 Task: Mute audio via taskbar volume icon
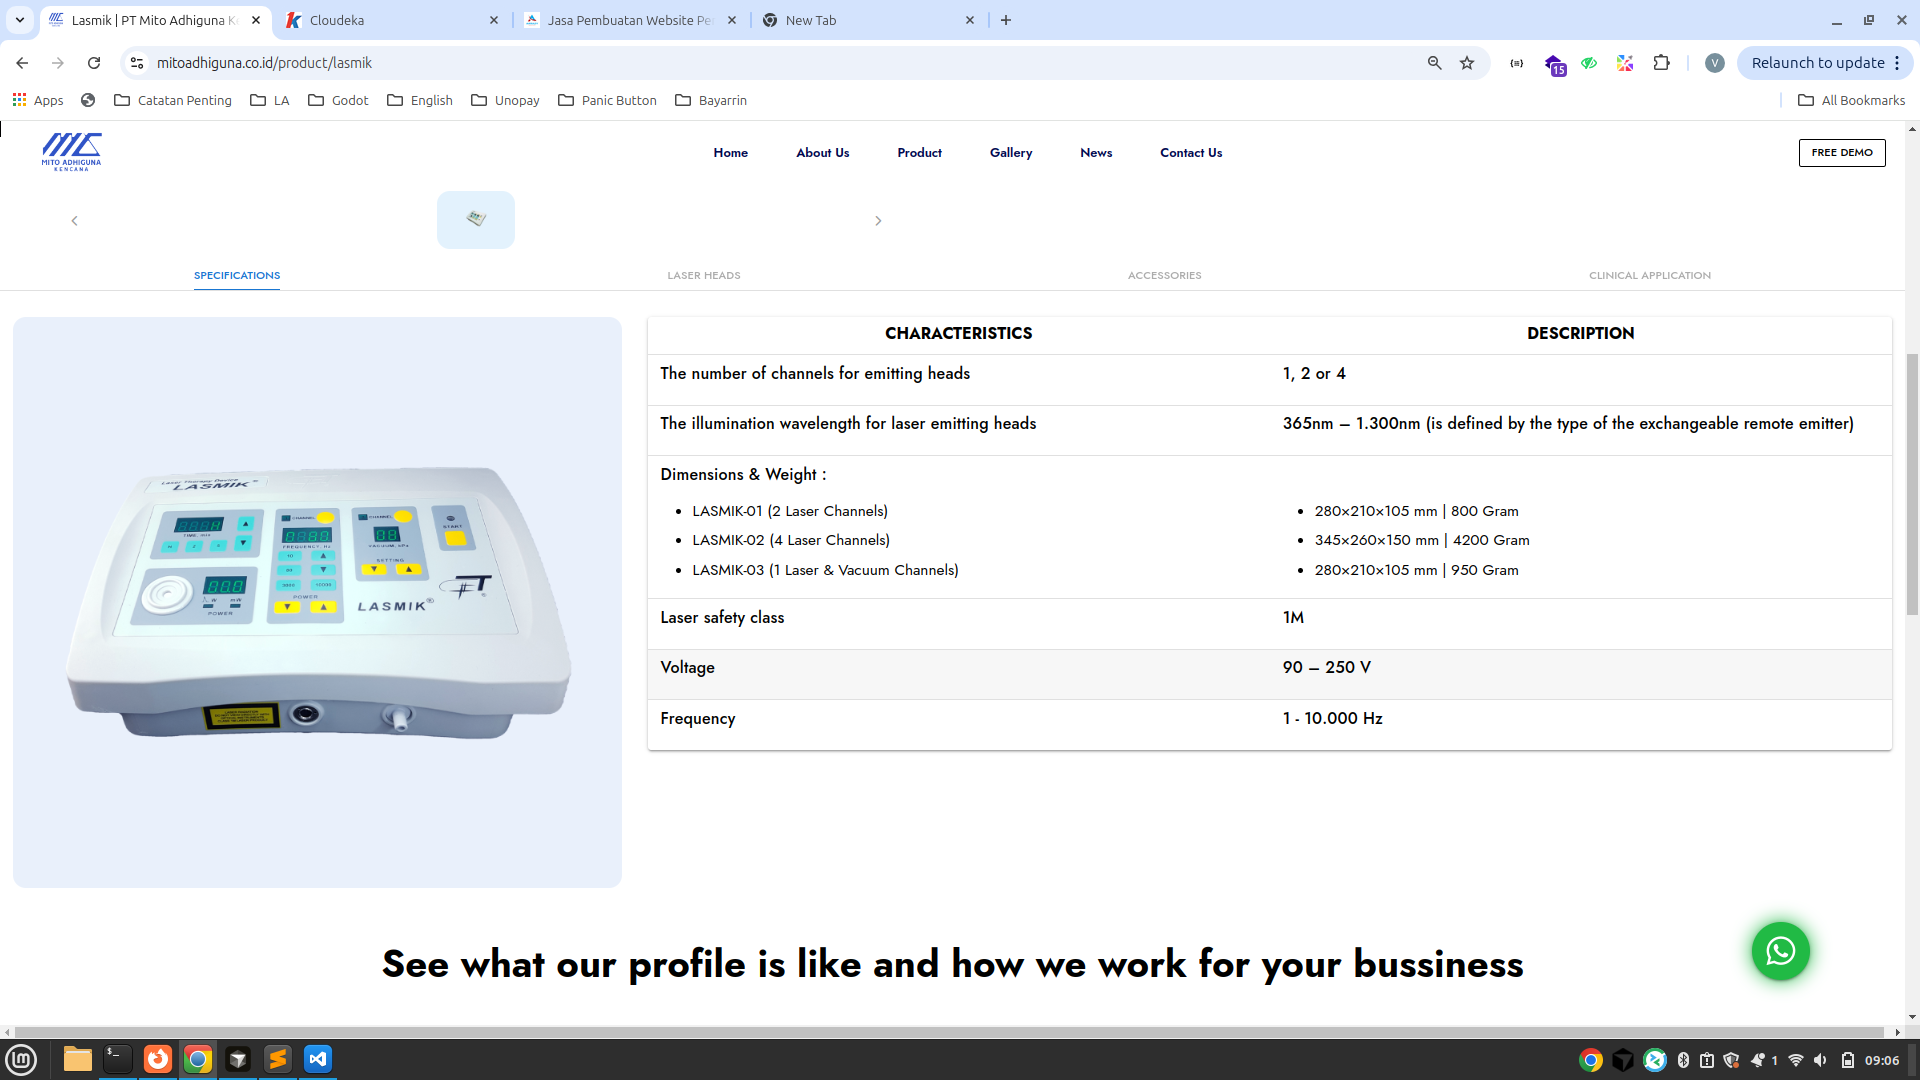[1818, 1059]
